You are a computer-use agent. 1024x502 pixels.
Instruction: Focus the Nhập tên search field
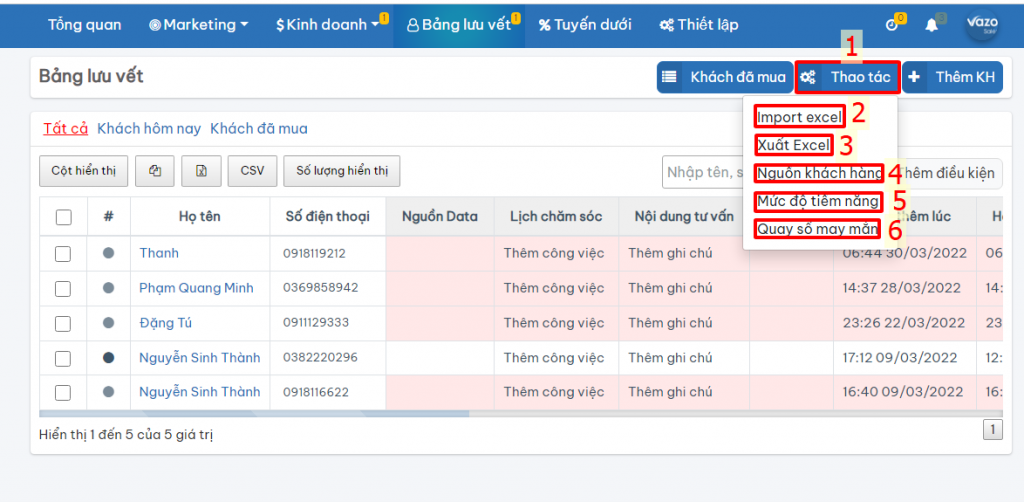click(x=703, y=173)
